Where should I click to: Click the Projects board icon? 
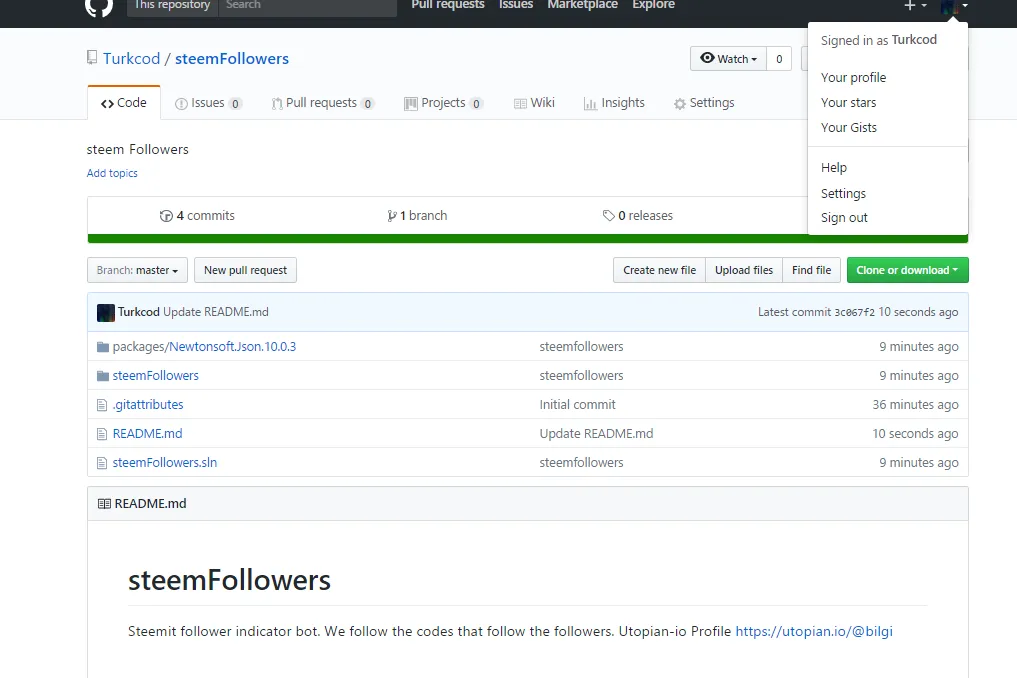pos(411,104)
